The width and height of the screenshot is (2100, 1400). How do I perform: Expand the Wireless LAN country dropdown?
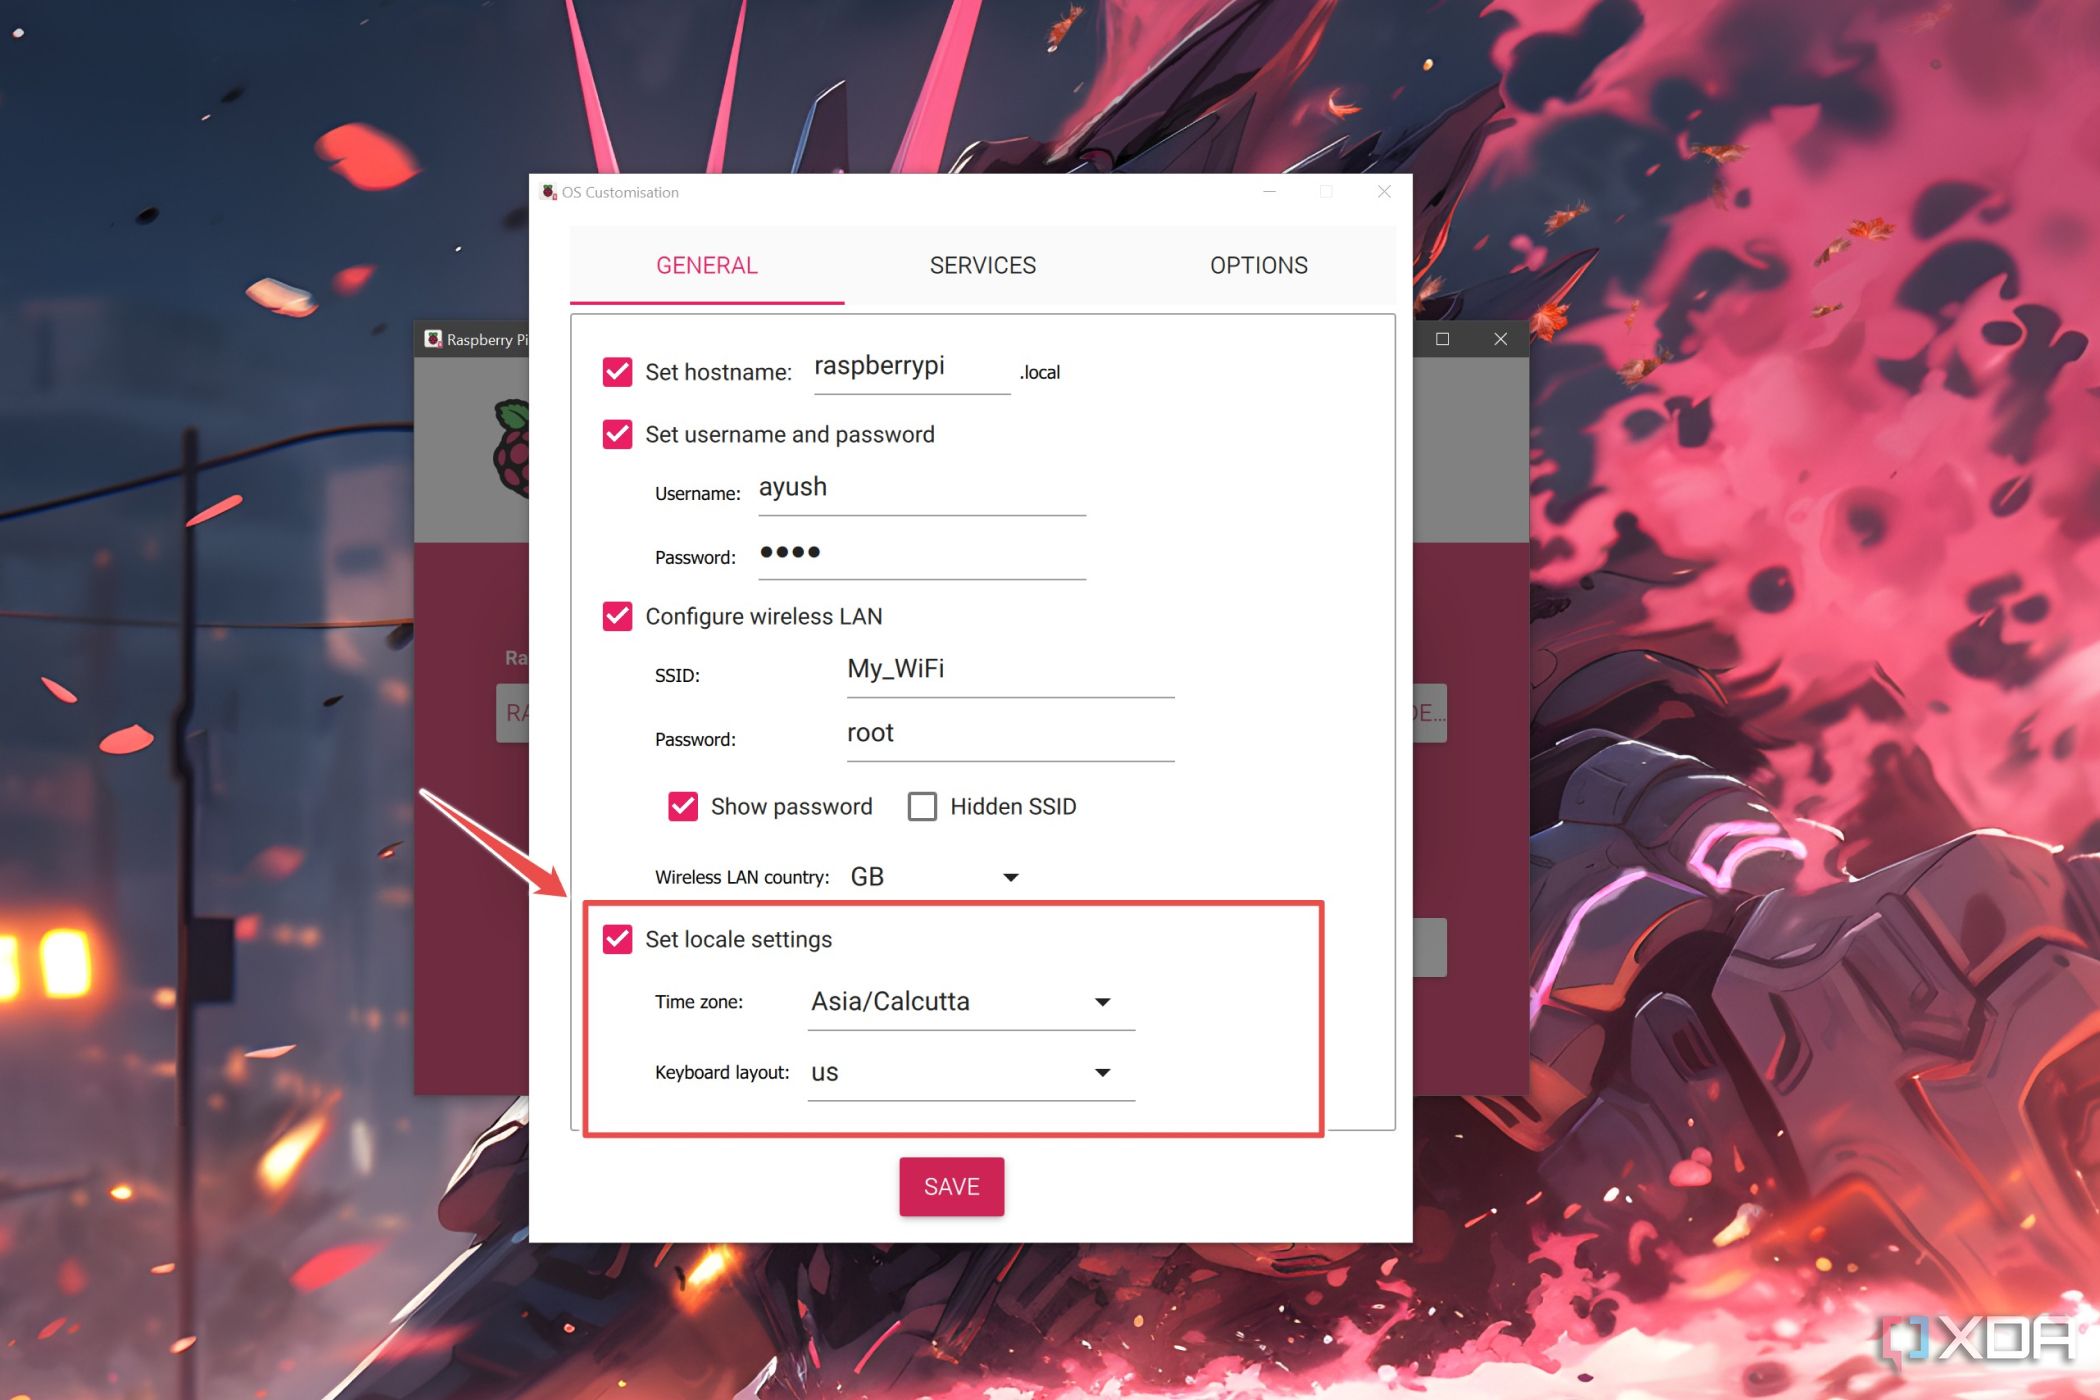(x=1014, y=877)
